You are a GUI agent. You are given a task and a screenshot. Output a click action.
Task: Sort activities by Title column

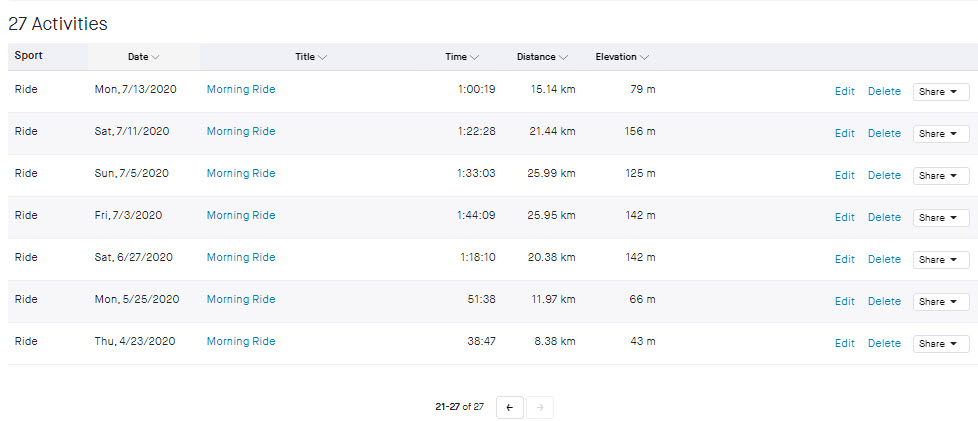[311, 57]
